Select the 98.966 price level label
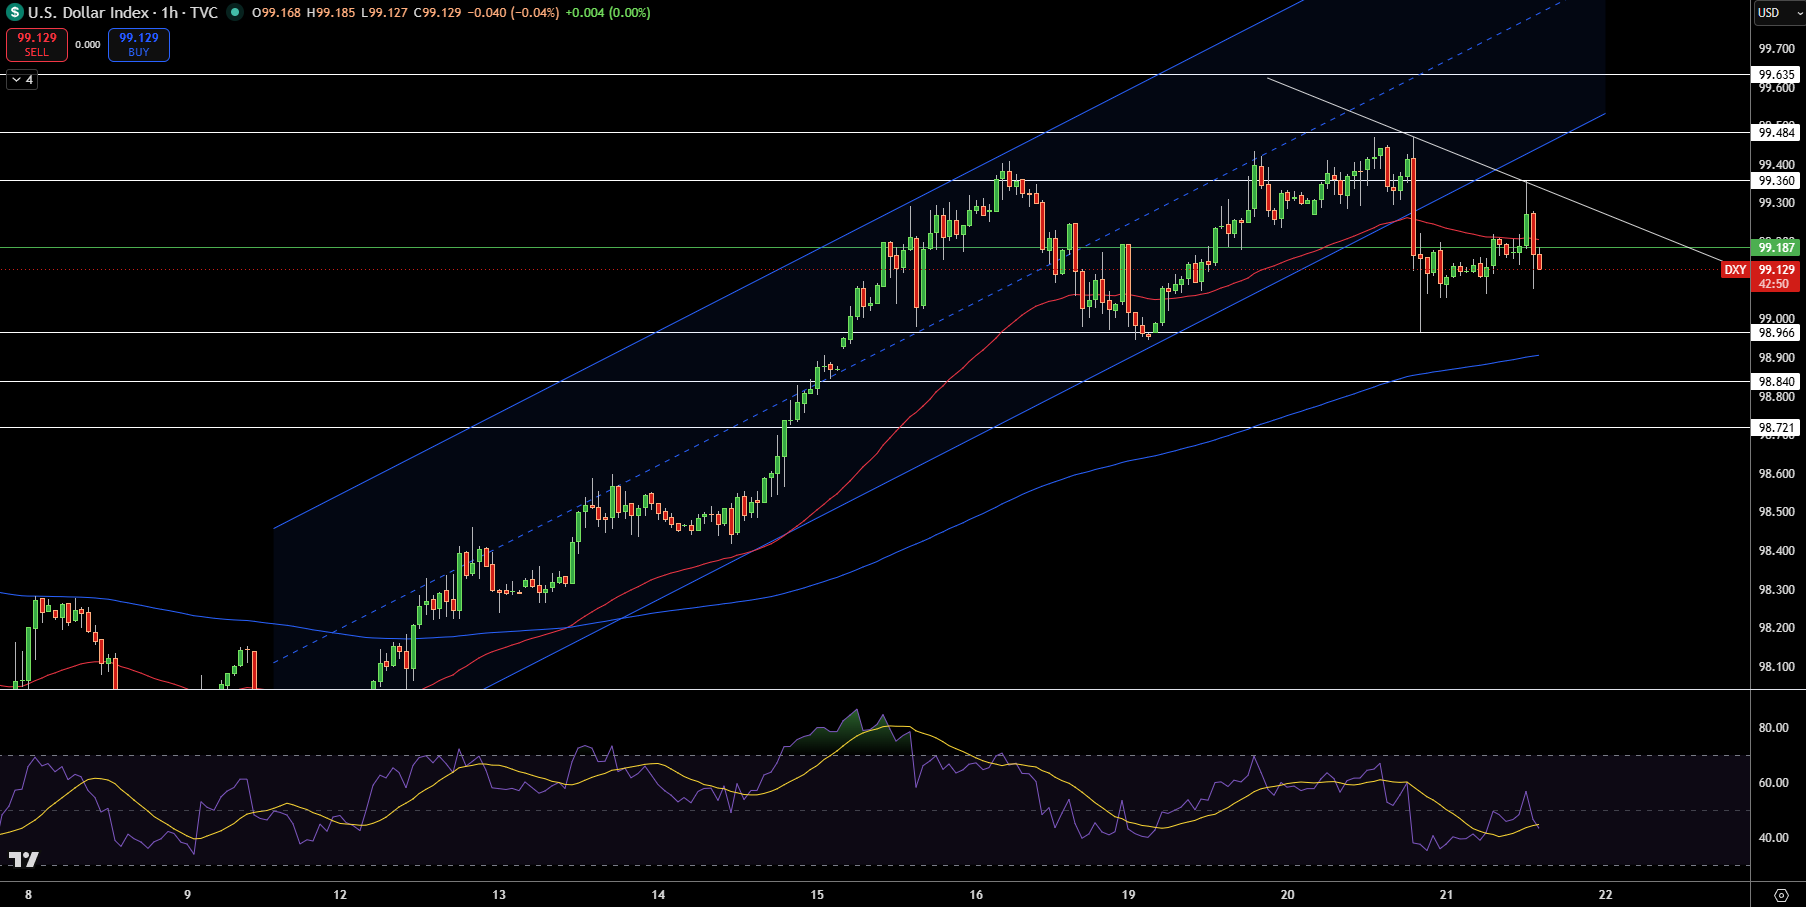 coord(1776,333)
